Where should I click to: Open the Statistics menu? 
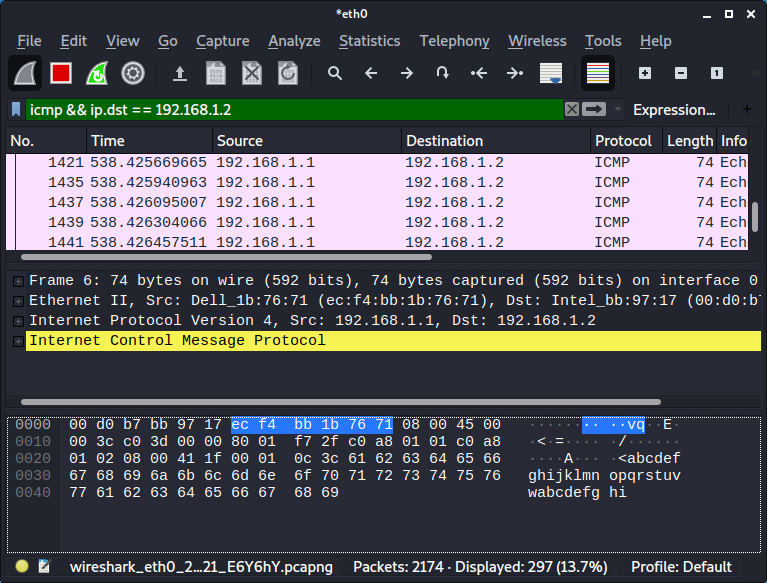coord(370,41)
